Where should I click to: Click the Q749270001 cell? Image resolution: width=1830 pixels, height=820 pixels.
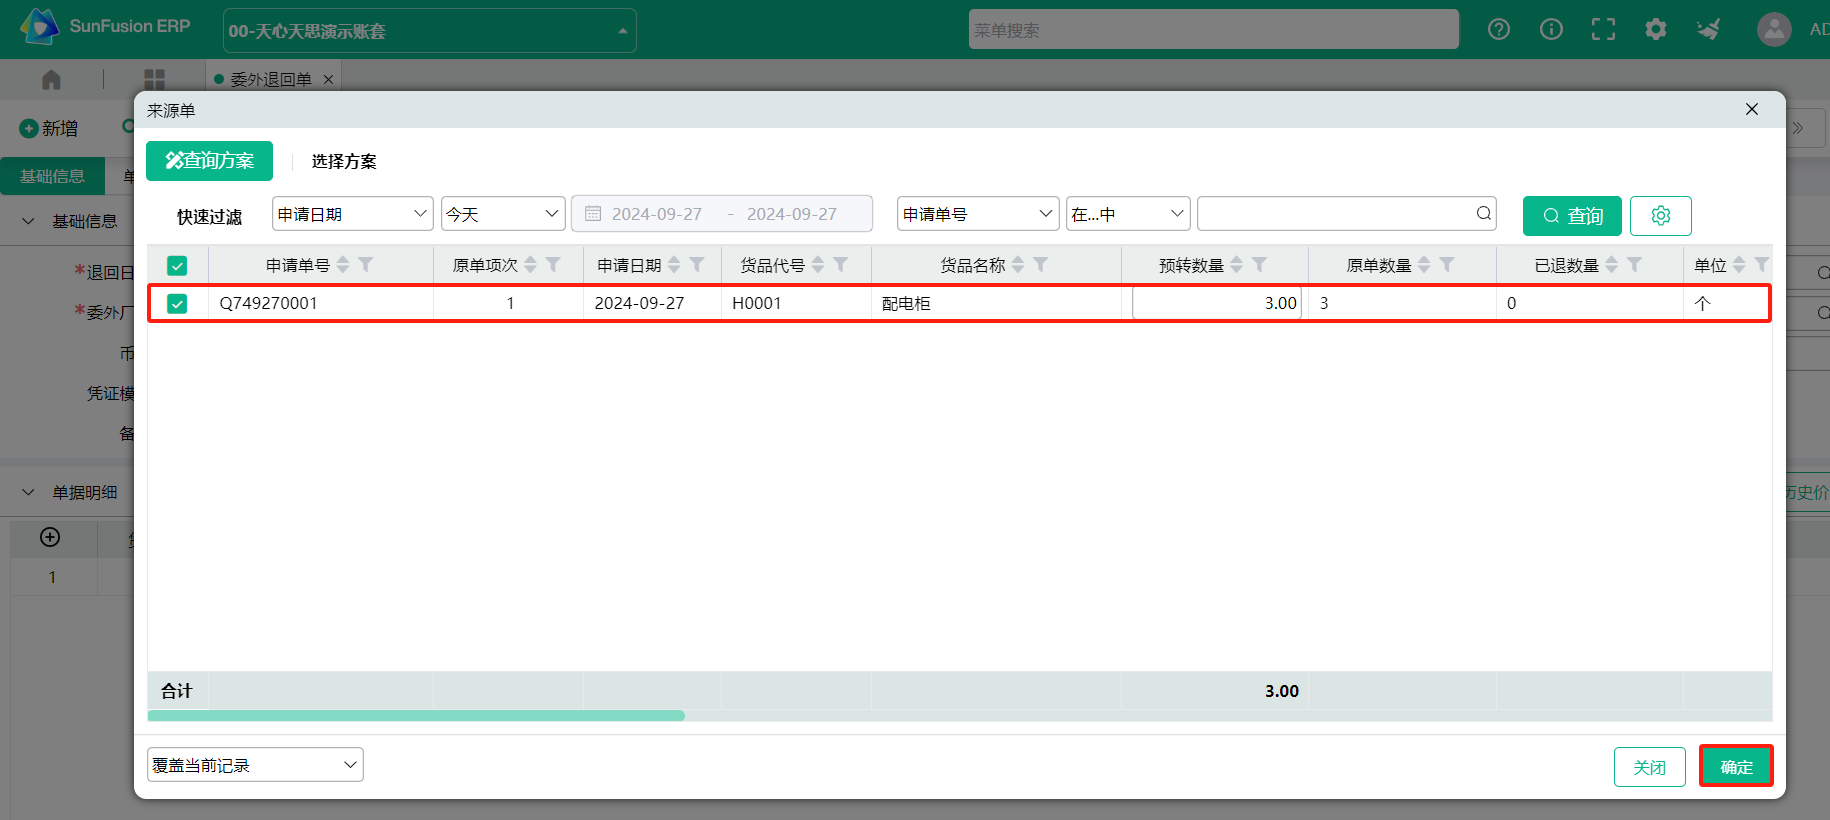pos(320,303)
